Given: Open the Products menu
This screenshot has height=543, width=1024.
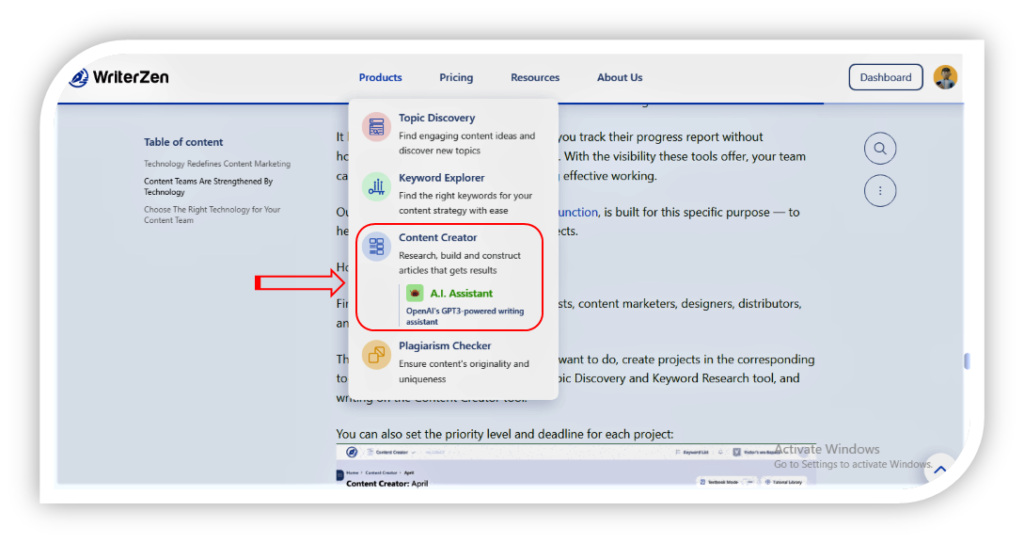Looking at the screenshot, I should pos(380,77).
